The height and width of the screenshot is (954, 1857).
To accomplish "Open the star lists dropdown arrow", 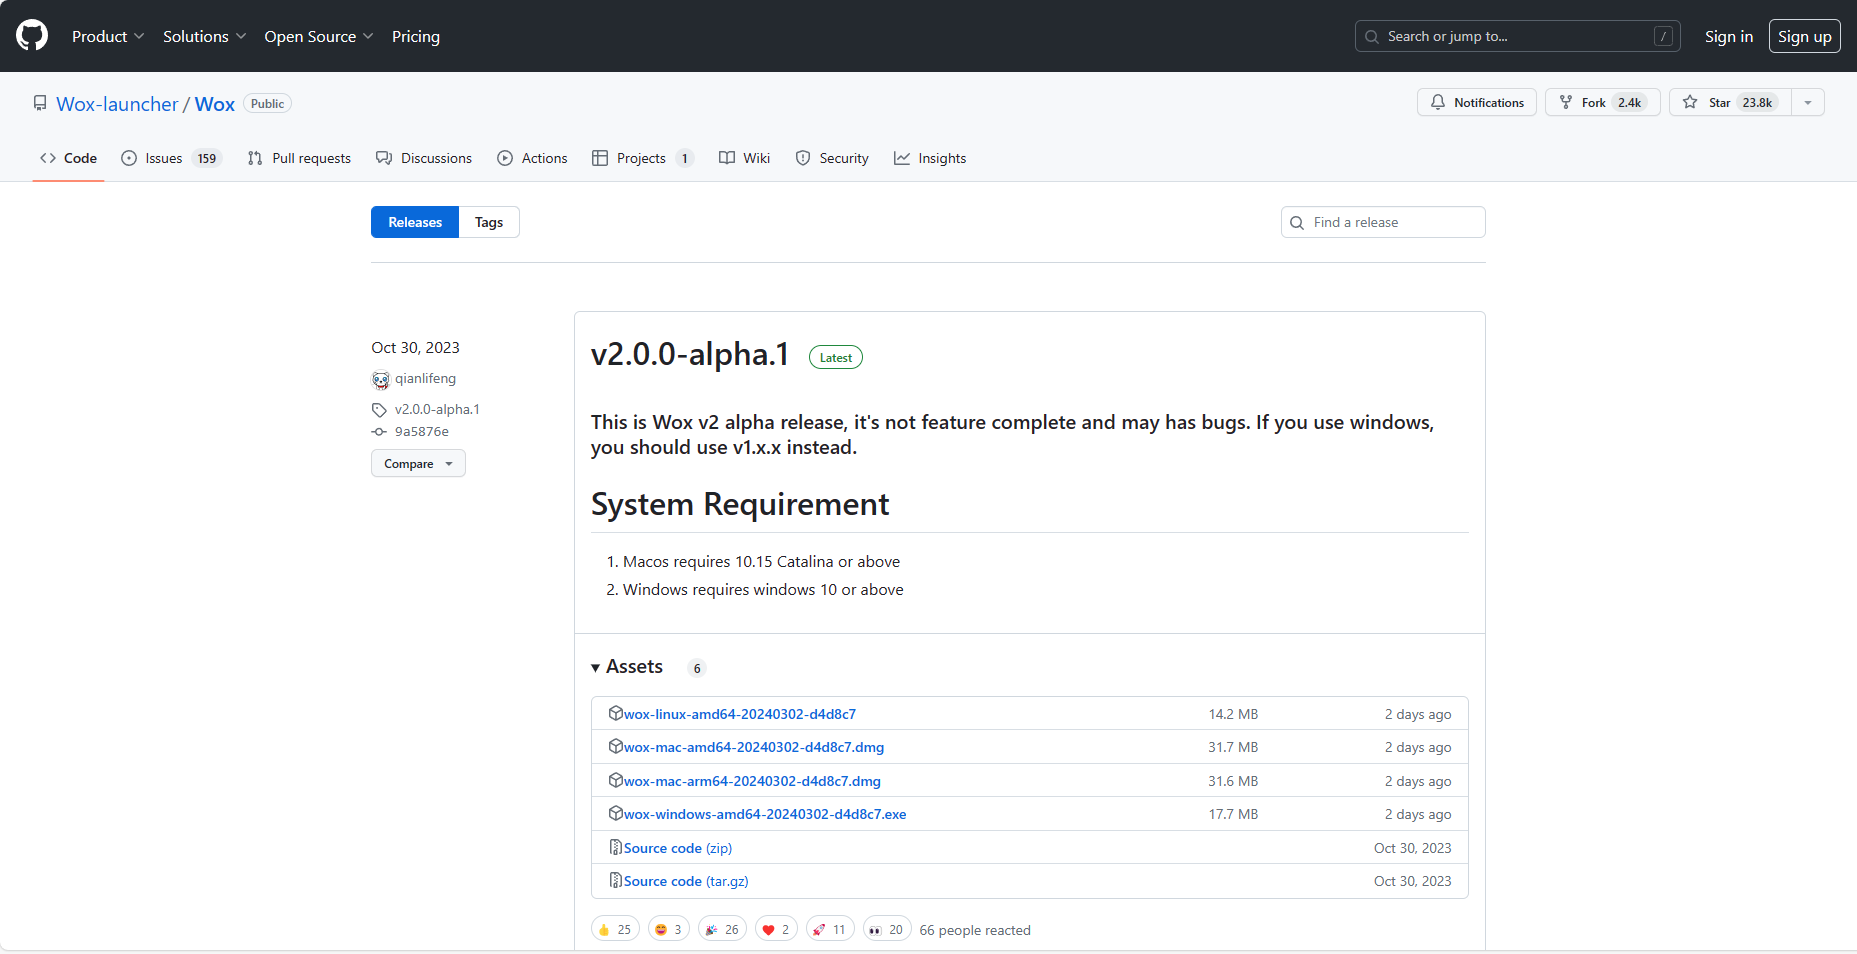I will [1808, 102].
